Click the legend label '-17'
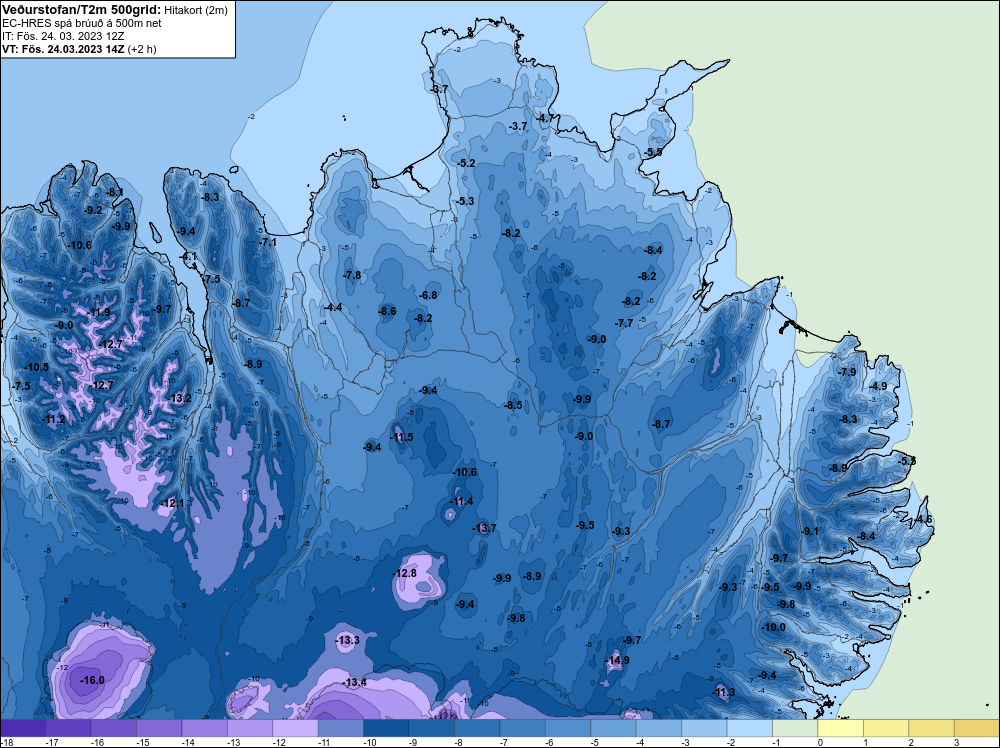1000x748 pixels. pos(52,742)
